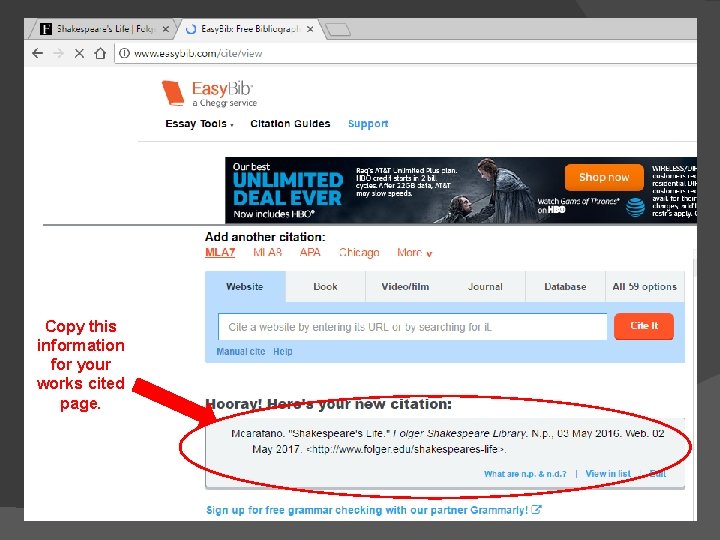720x540 pixels.
Task: Select the Video/film source tab
Action: (x=405, y=287)
